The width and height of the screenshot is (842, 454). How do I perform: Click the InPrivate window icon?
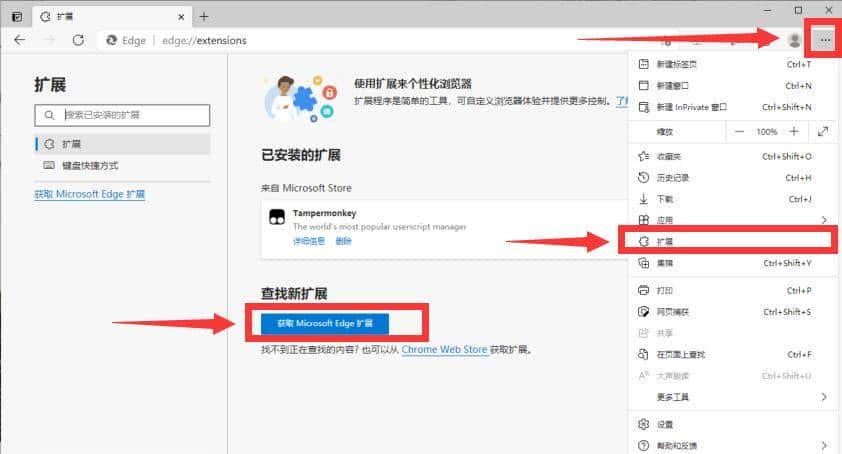[x=643, y=107]
